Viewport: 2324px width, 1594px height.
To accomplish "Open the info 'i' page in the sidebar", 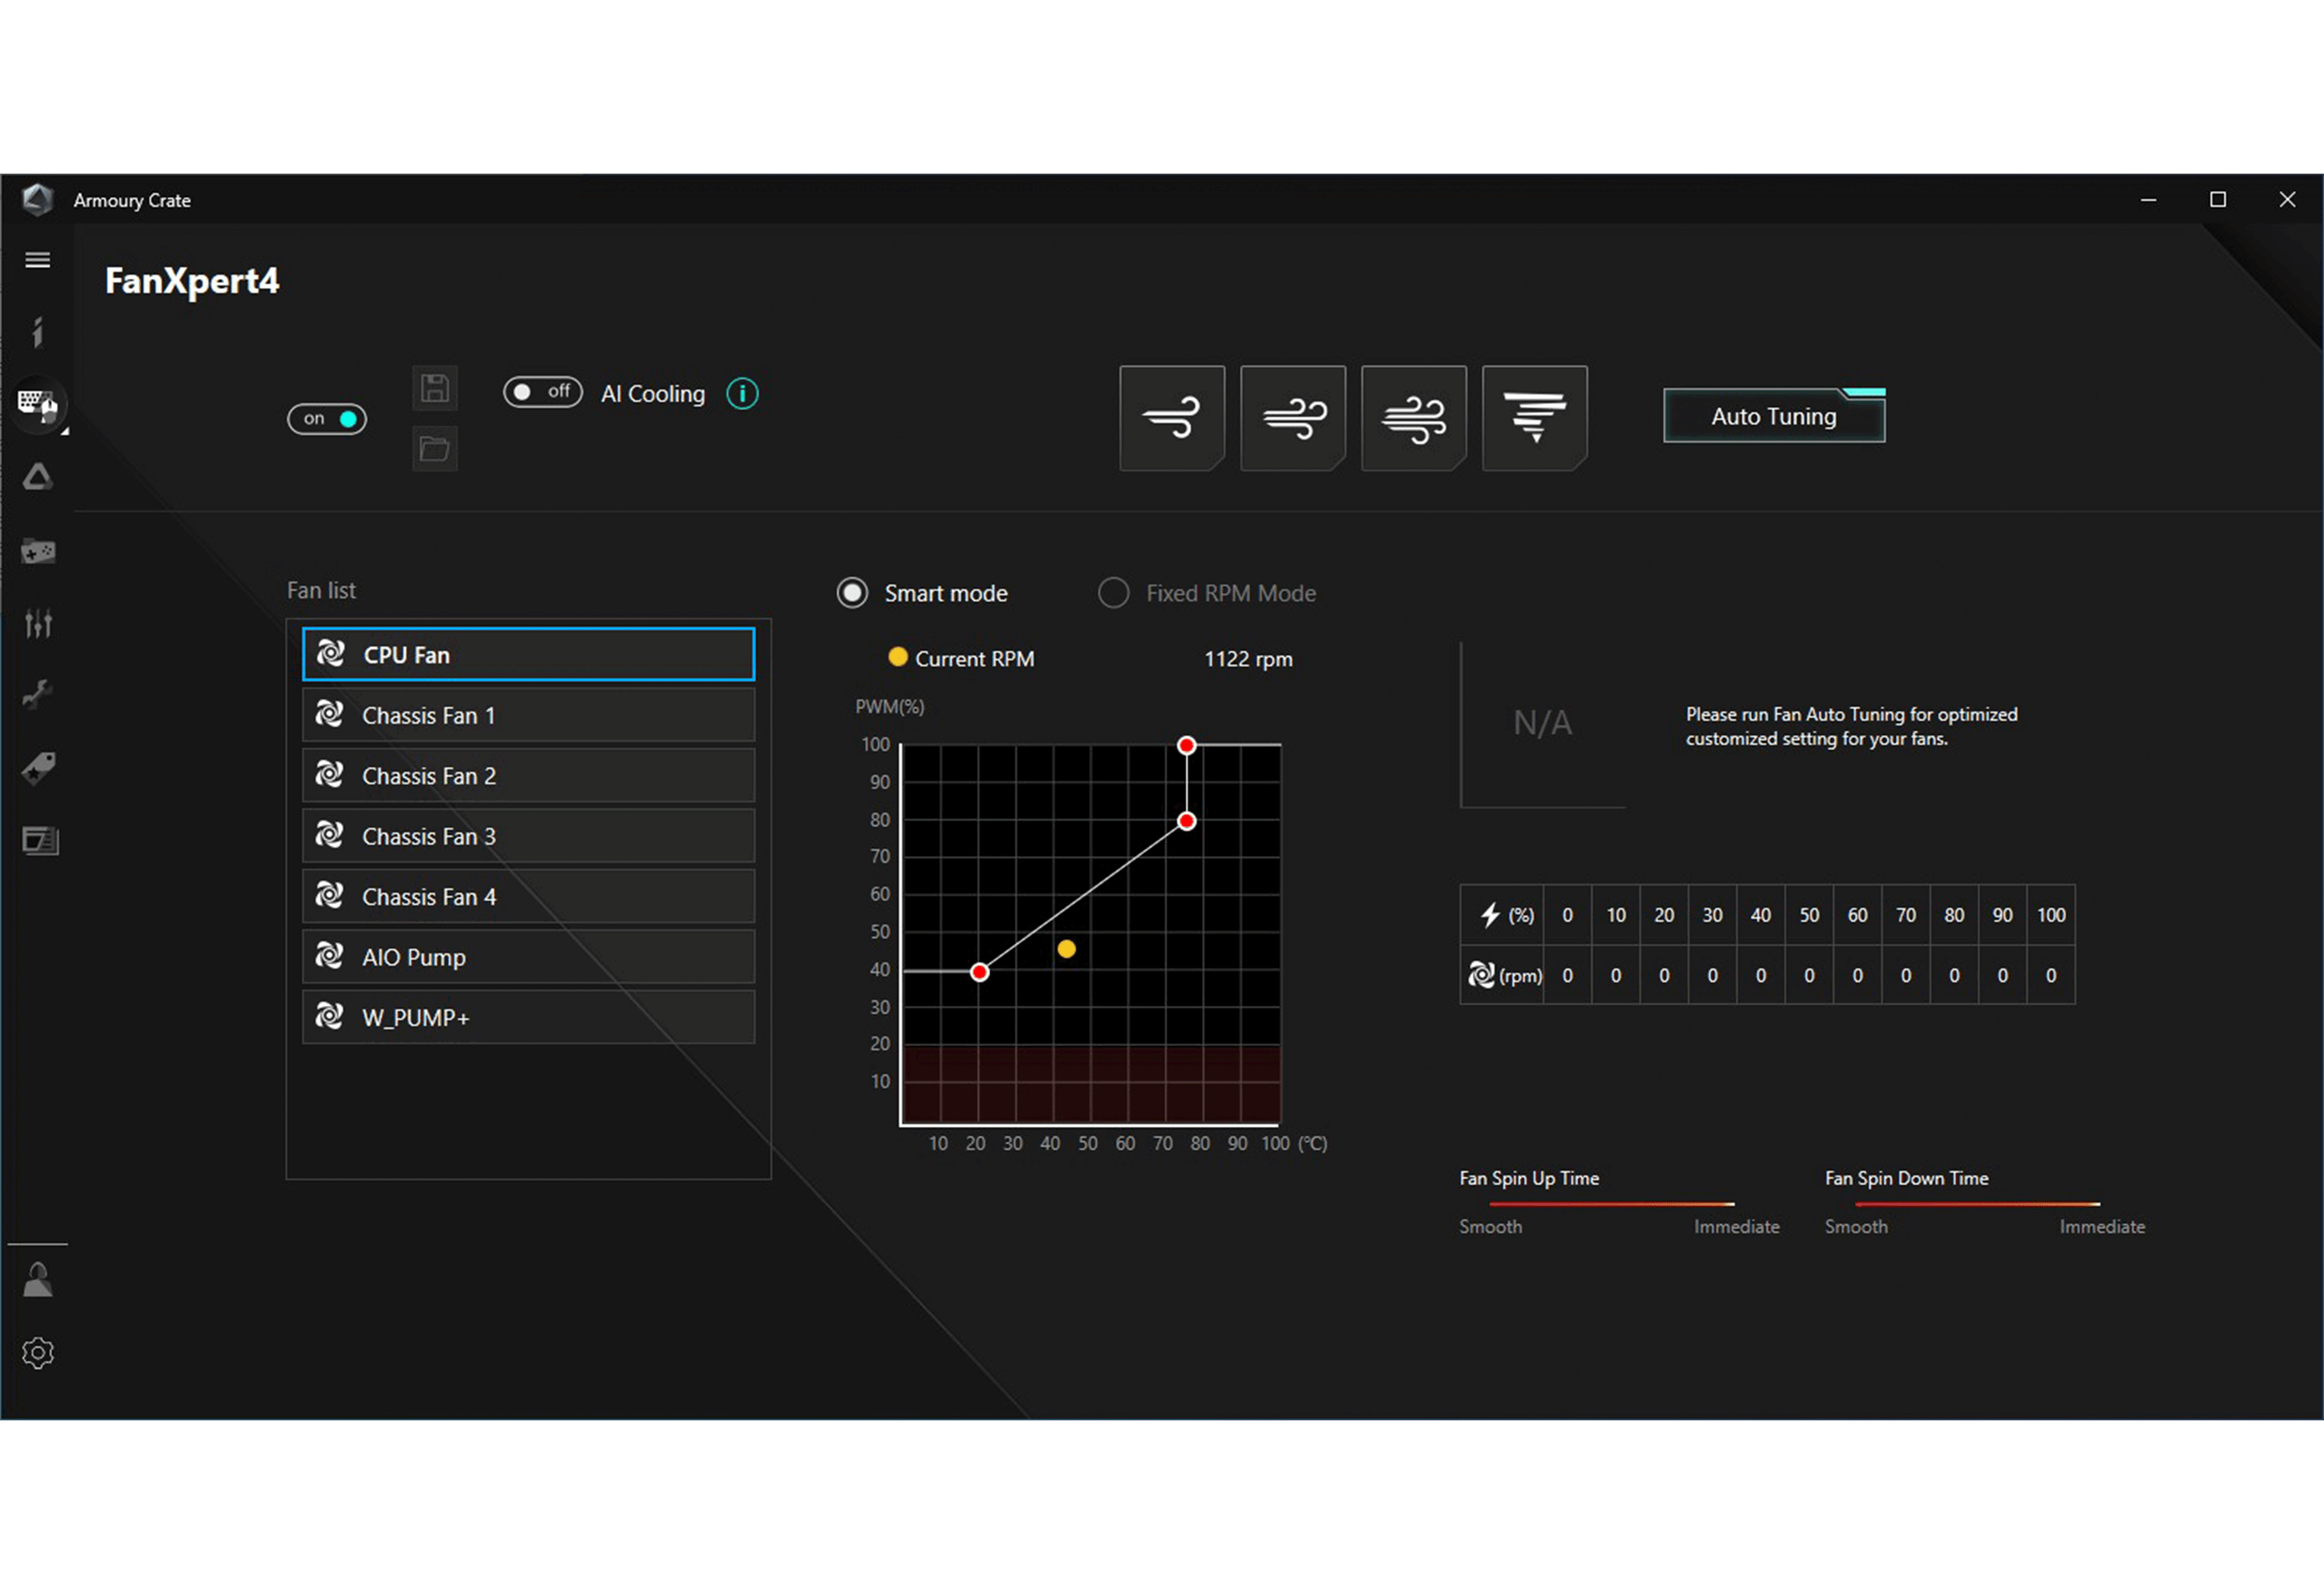I will pyautogui.click(x=38, y=332).
